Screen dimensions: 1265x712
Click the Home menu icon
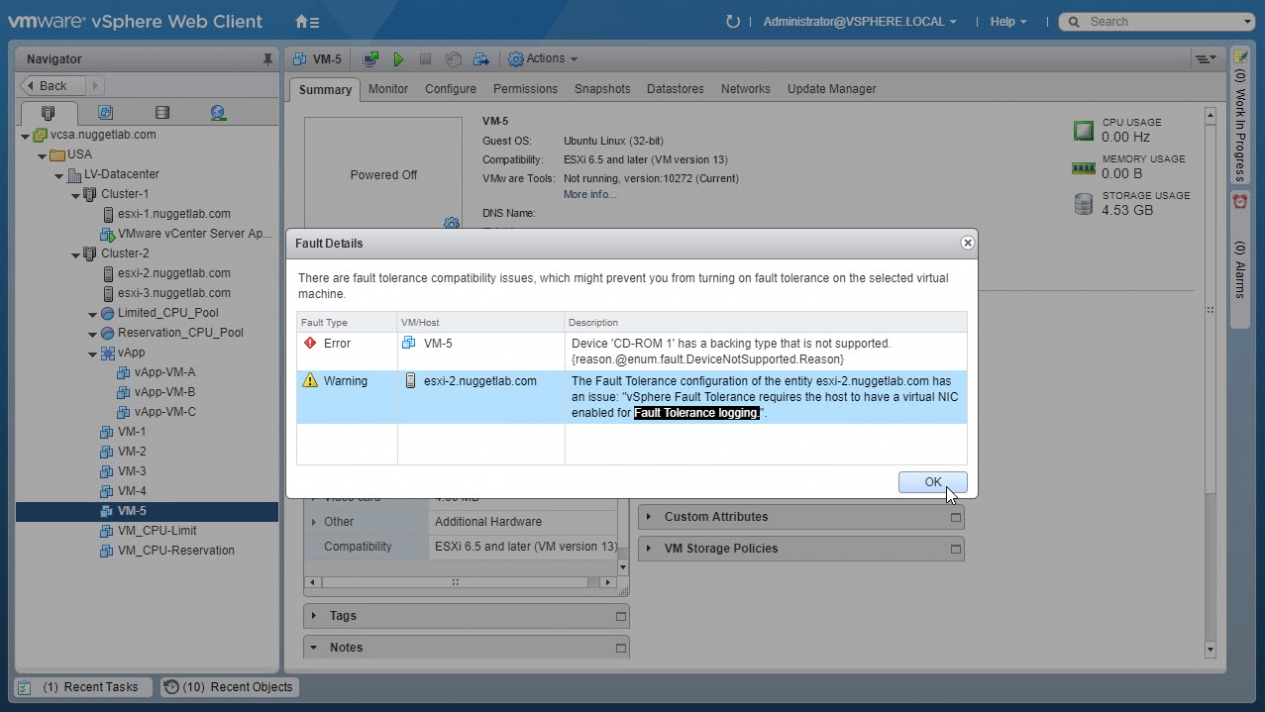pyautogui.click(x=306, y=22)
